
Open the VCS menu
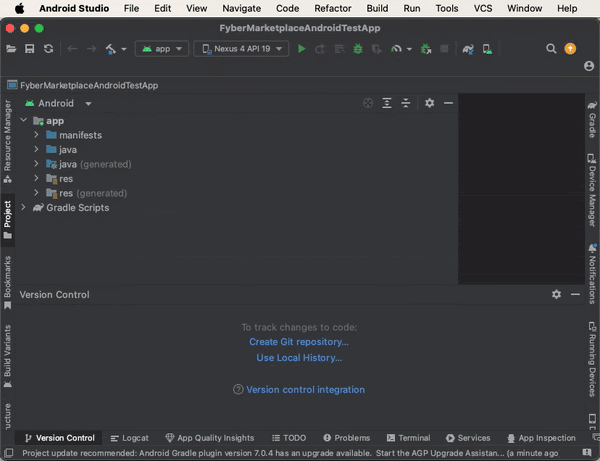pyautogui.click(x=483, y=8)
